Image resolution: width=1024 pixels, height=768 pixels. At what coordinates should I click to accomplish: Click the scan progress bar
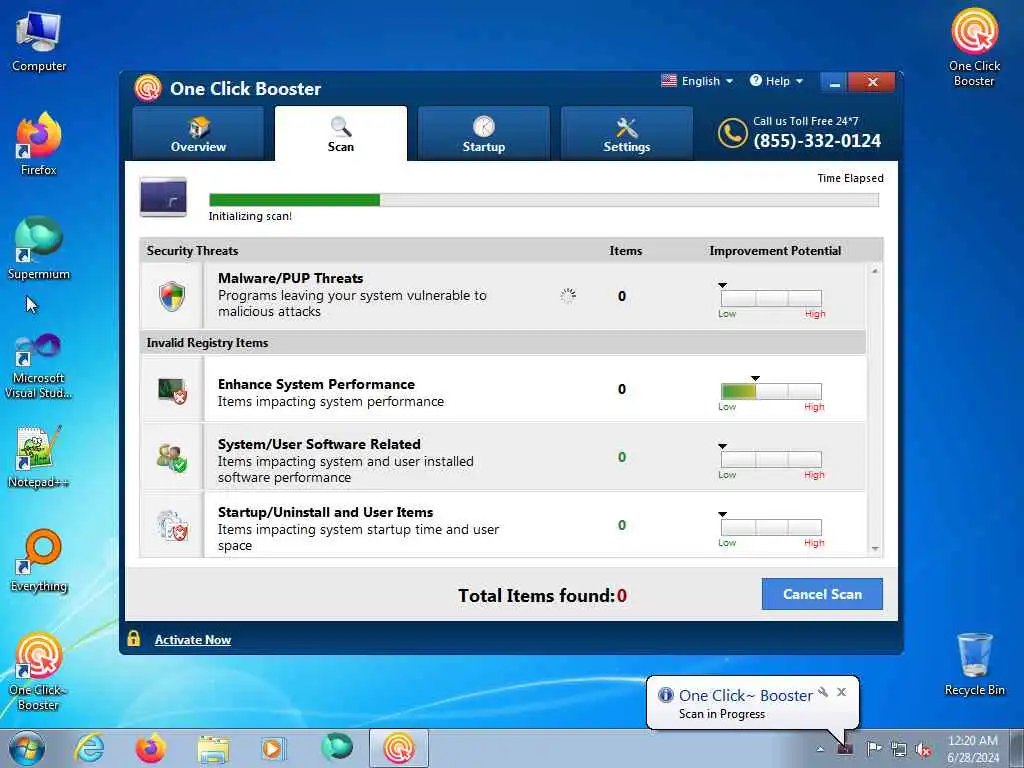coord(543,200)
